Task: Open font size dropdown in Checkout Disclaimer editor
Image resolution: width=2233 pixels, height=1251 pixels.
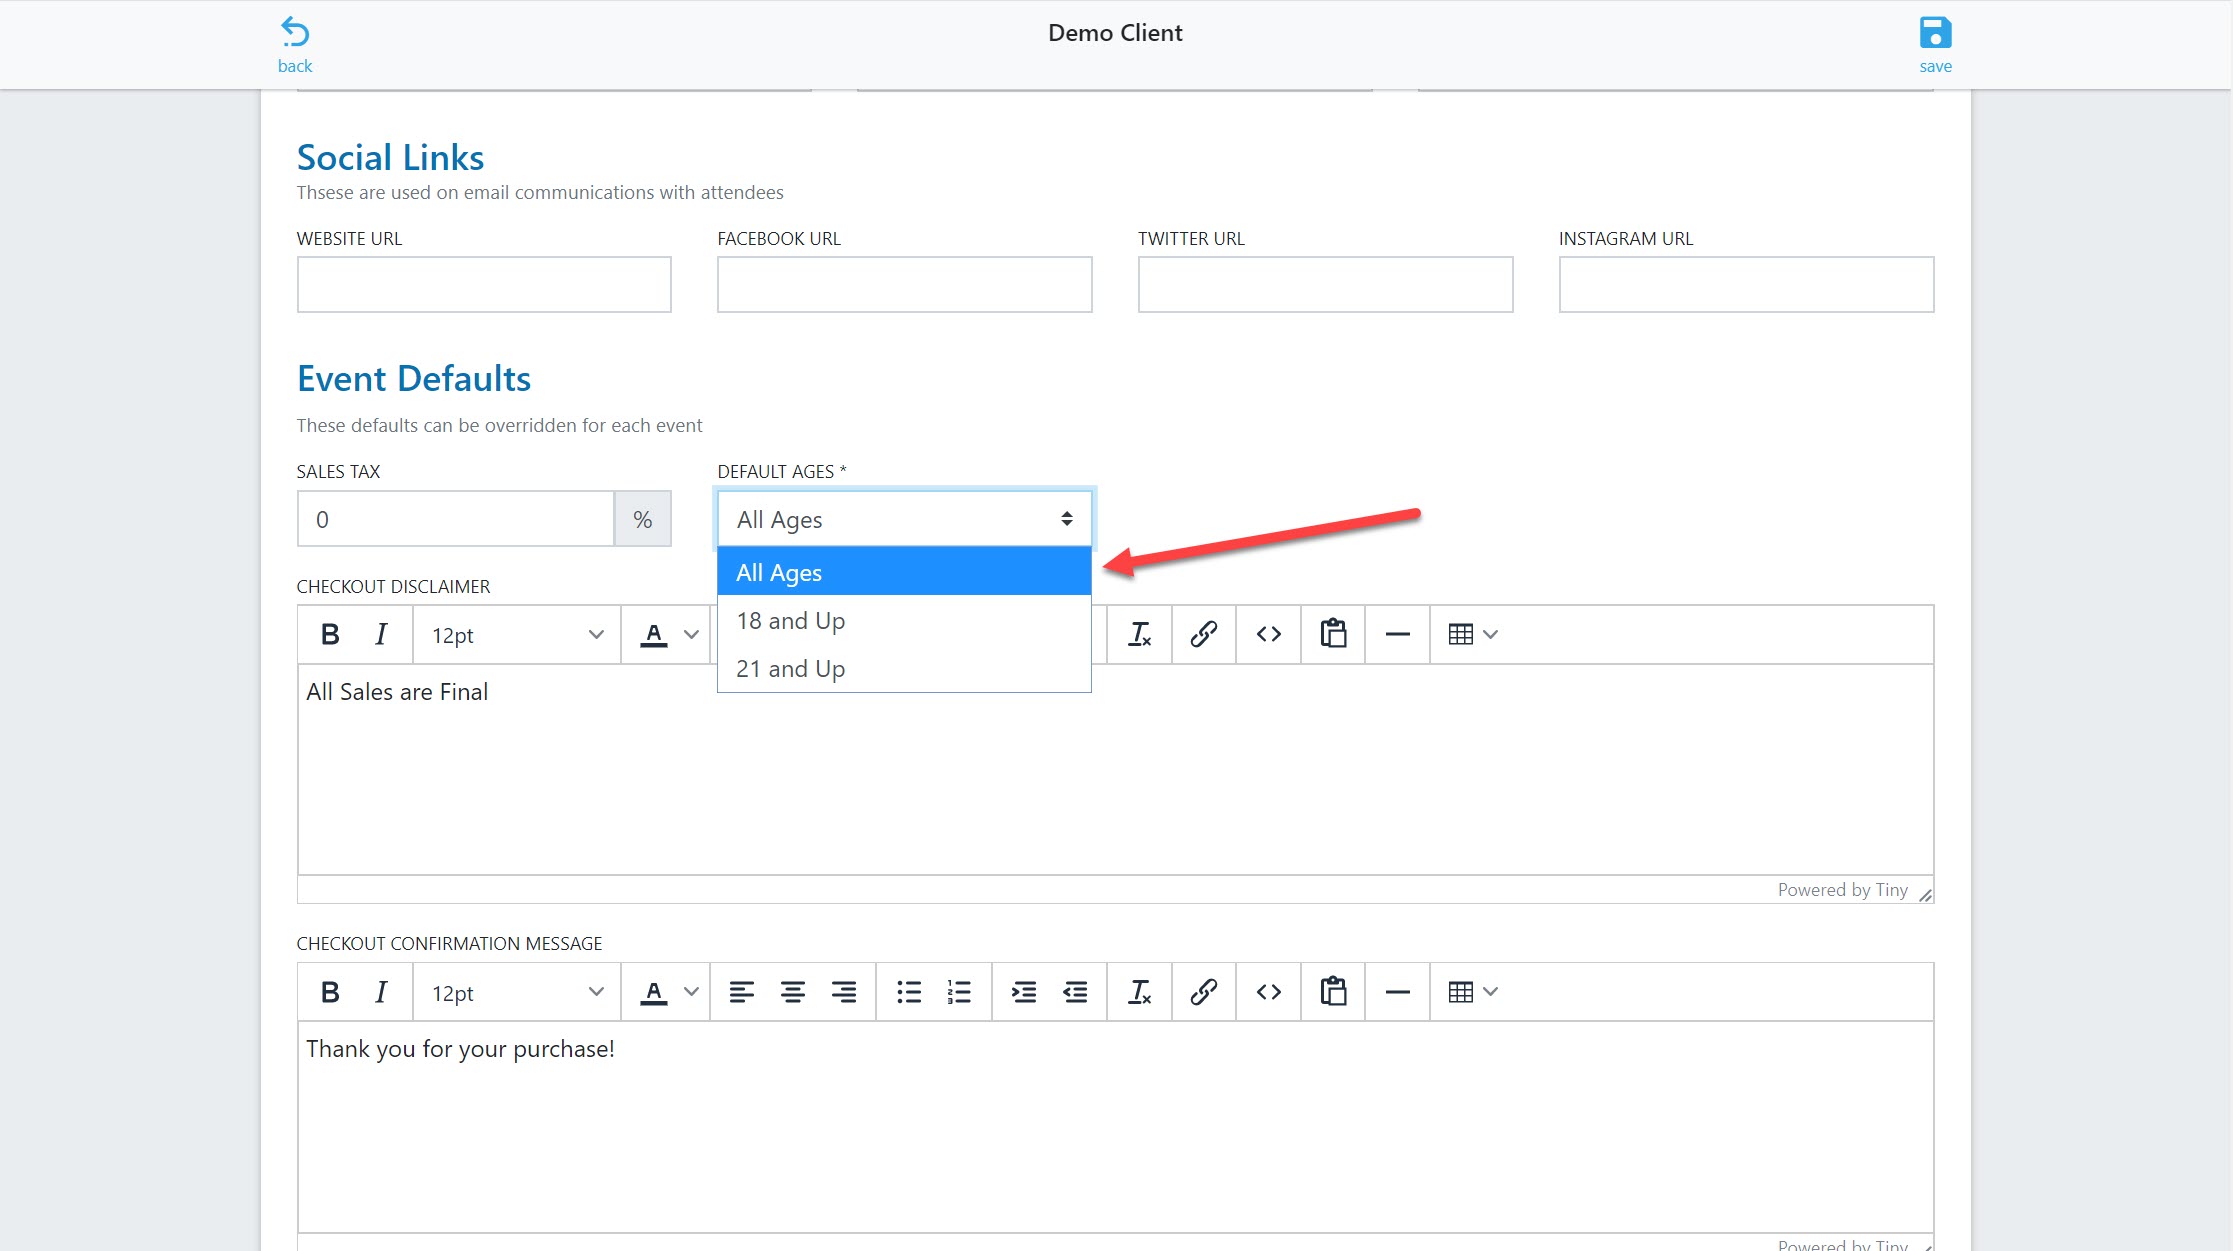Action: click(x=516, y=635)
